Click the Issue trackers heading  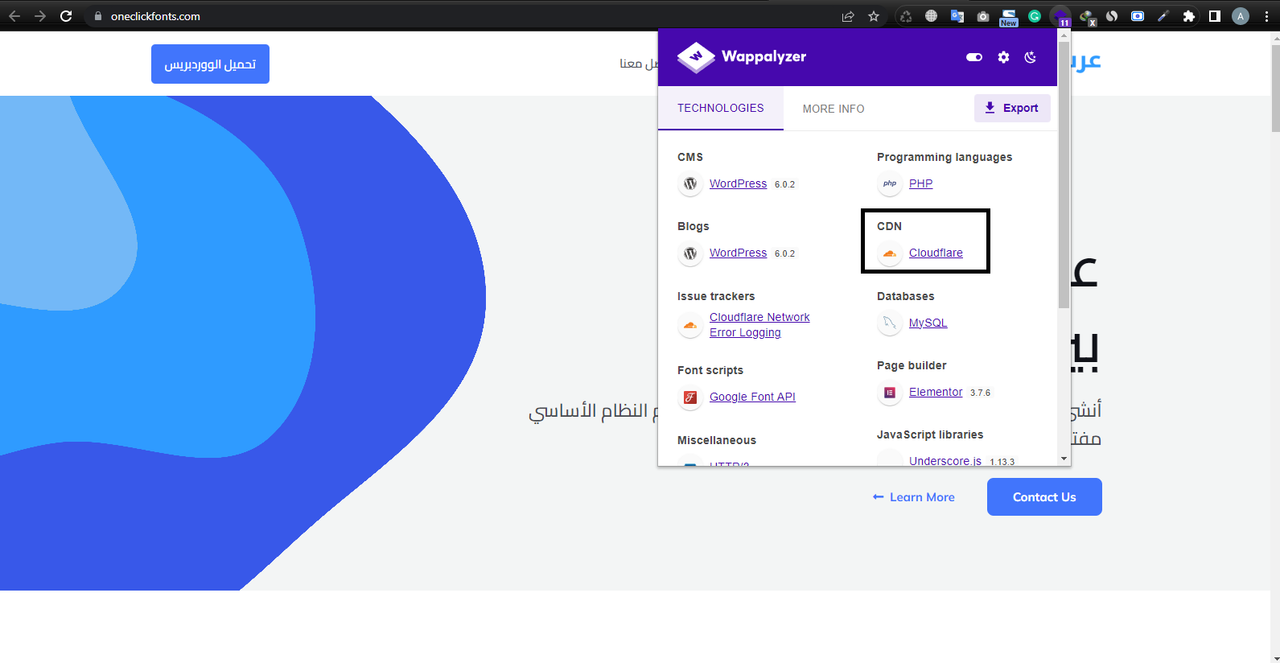pos(716,296)
